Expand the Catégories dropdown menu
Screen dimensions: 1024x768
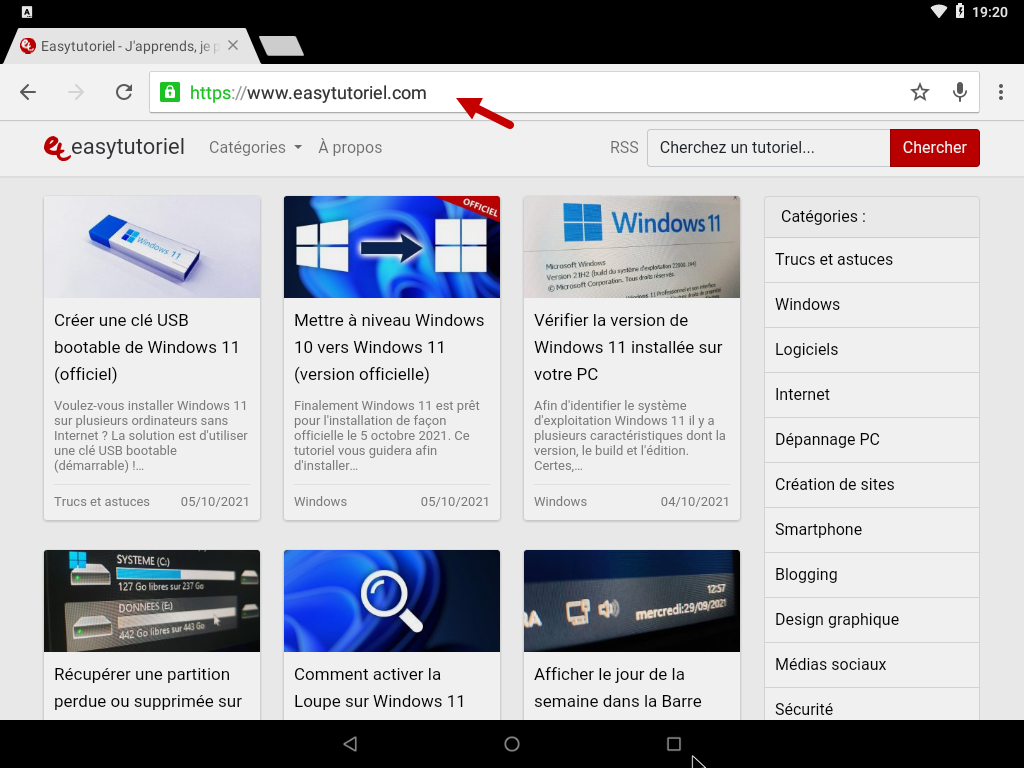255,148
